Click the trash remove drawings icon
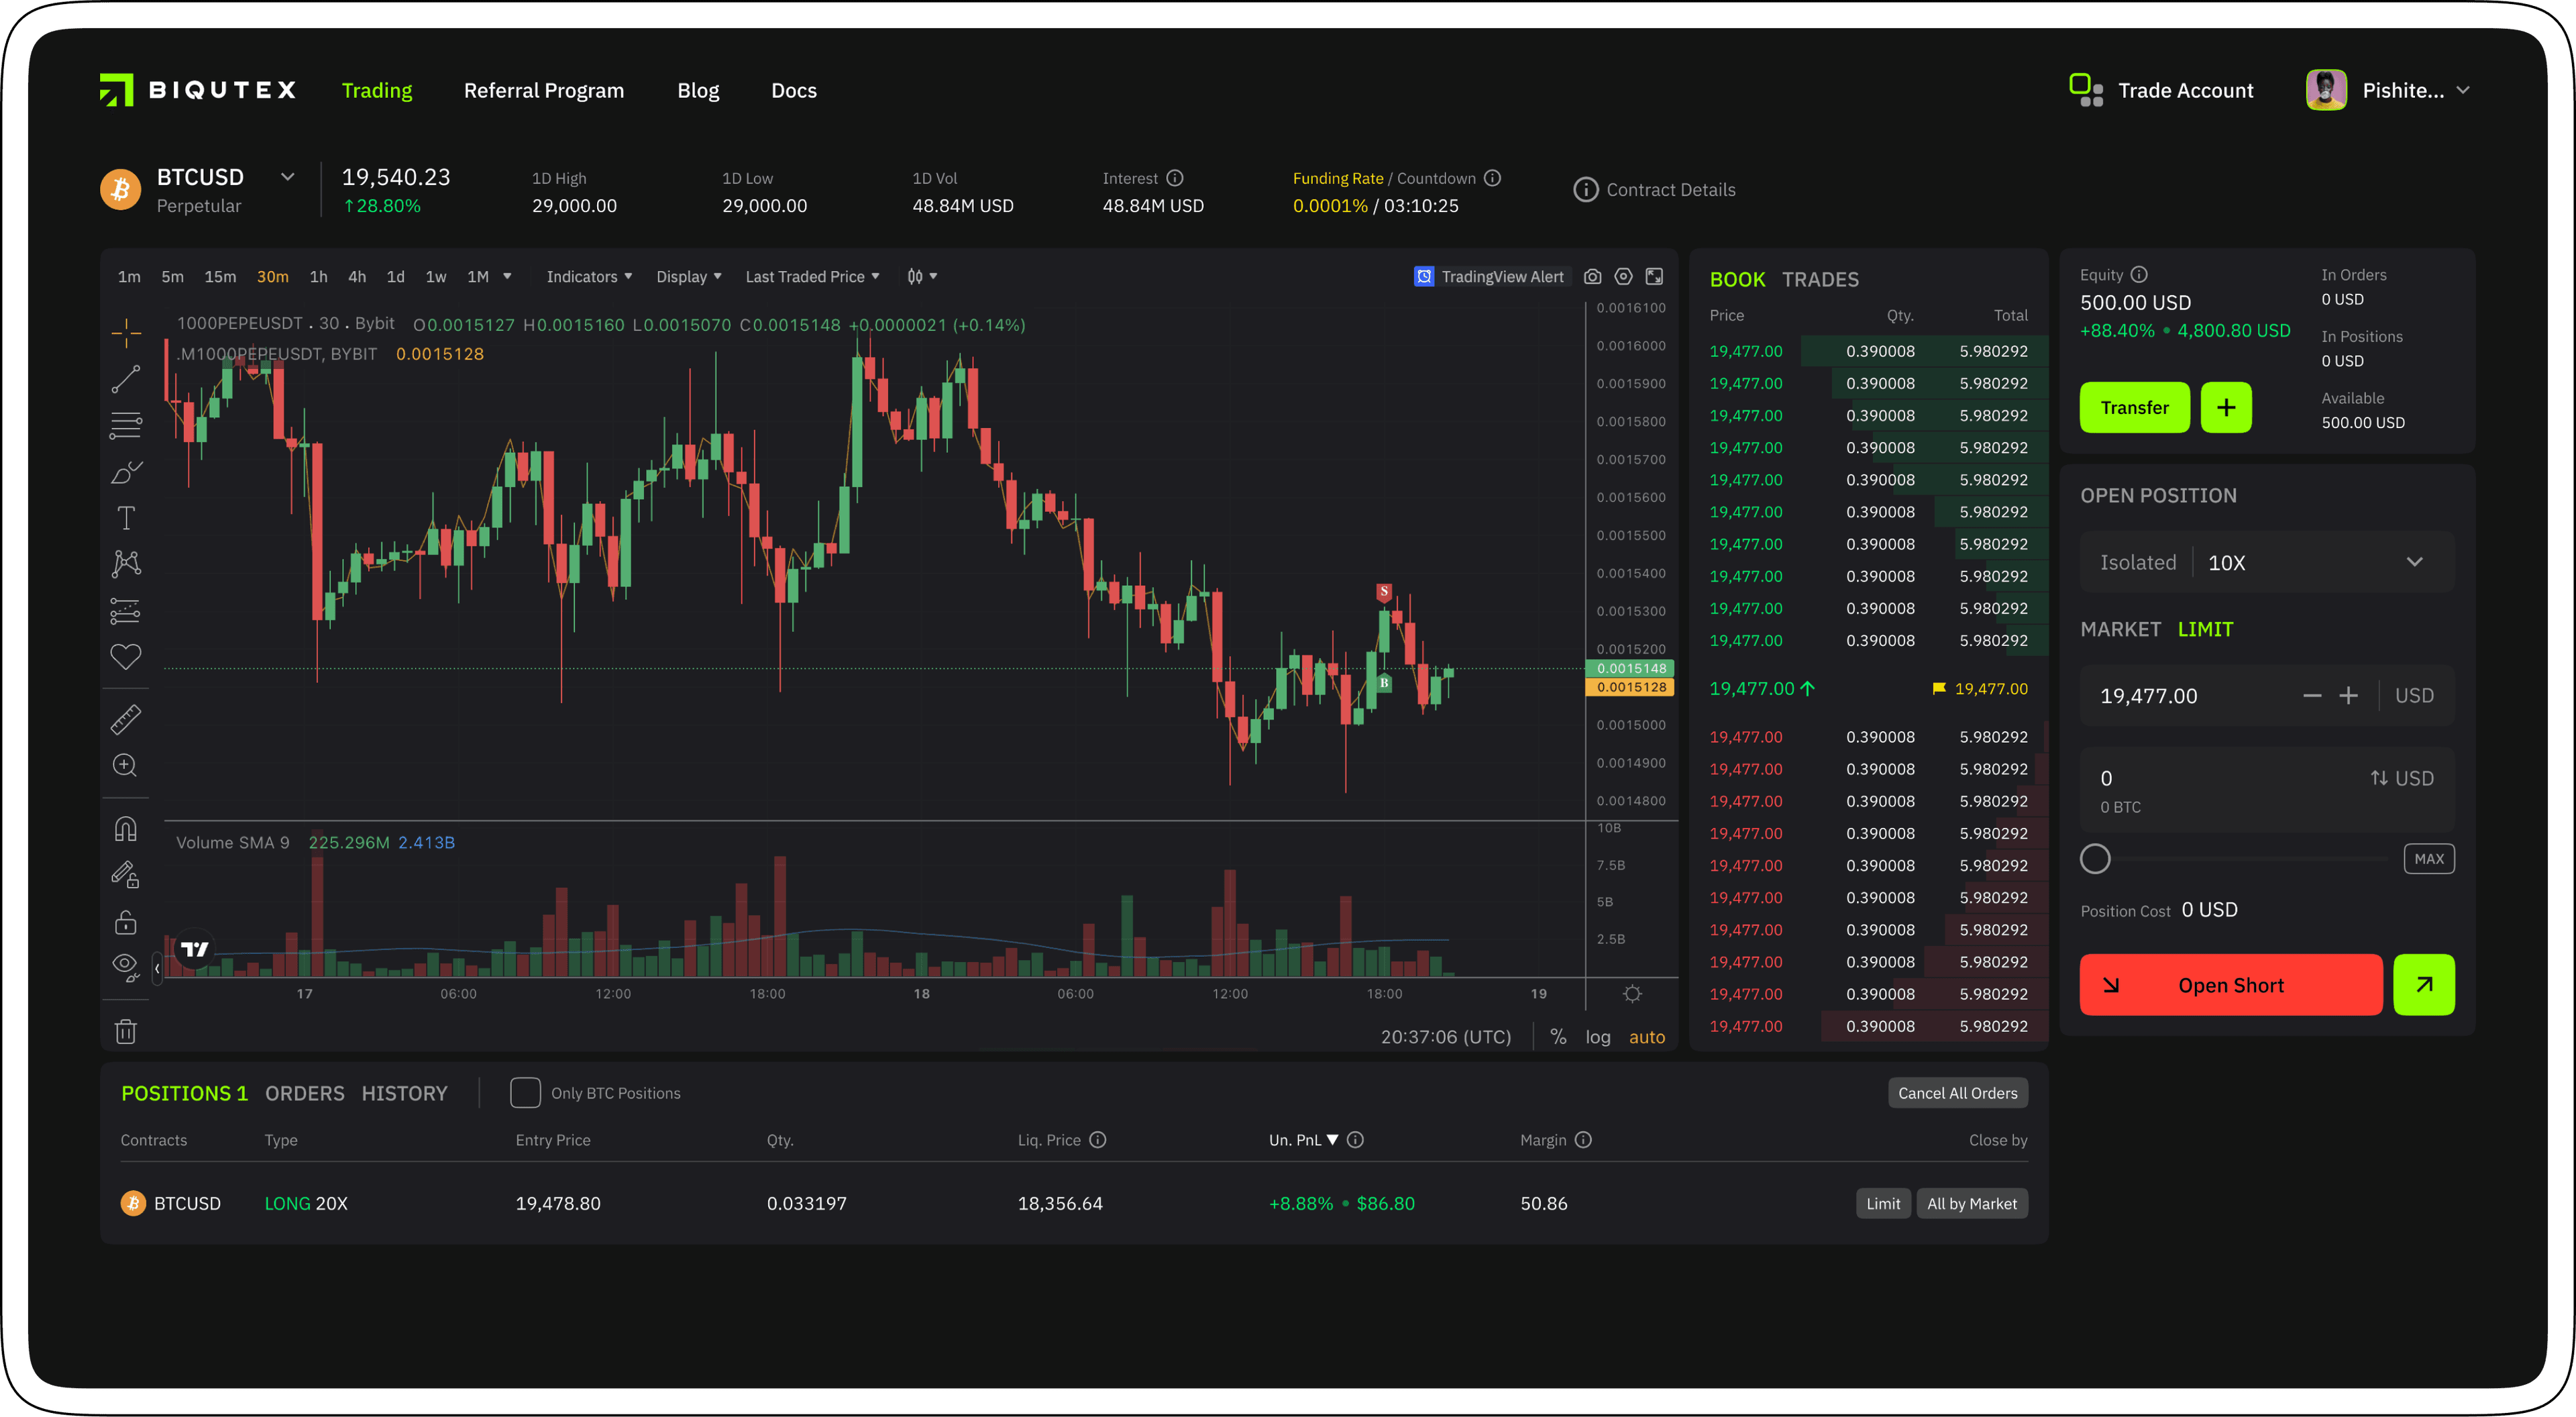The image size is (2576, 1417). coord(126,1031)
